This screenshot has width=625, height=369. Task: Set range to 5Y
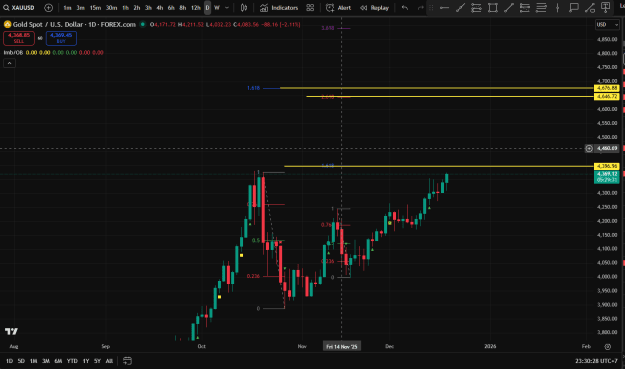tap(97, 361)
